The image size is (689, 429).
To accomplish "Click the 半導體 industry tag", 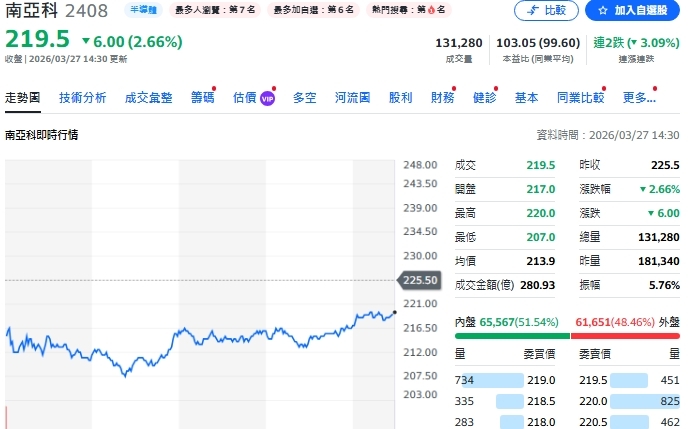I will pos(144,10).
